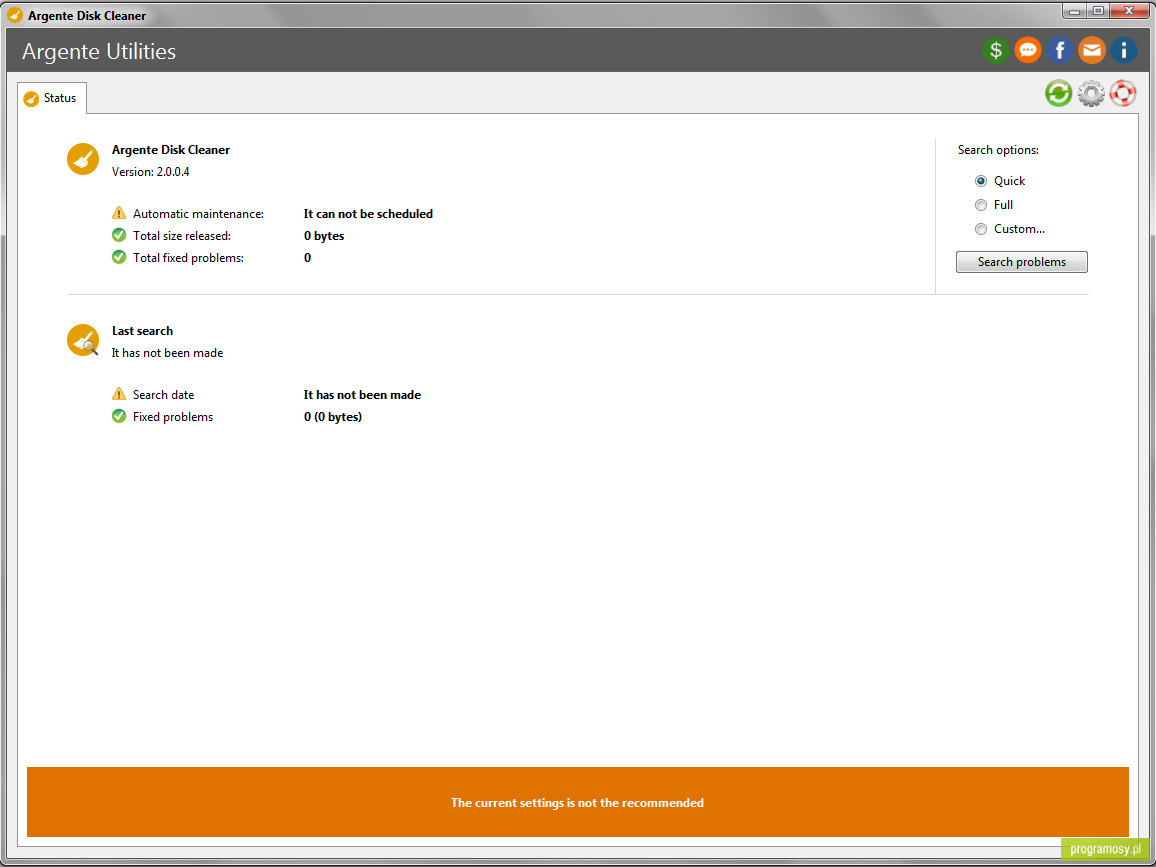Viewport: 1156px width, 867px height.
Task: Click the green refresh arrows icon
Action: tap(1059, 94)
